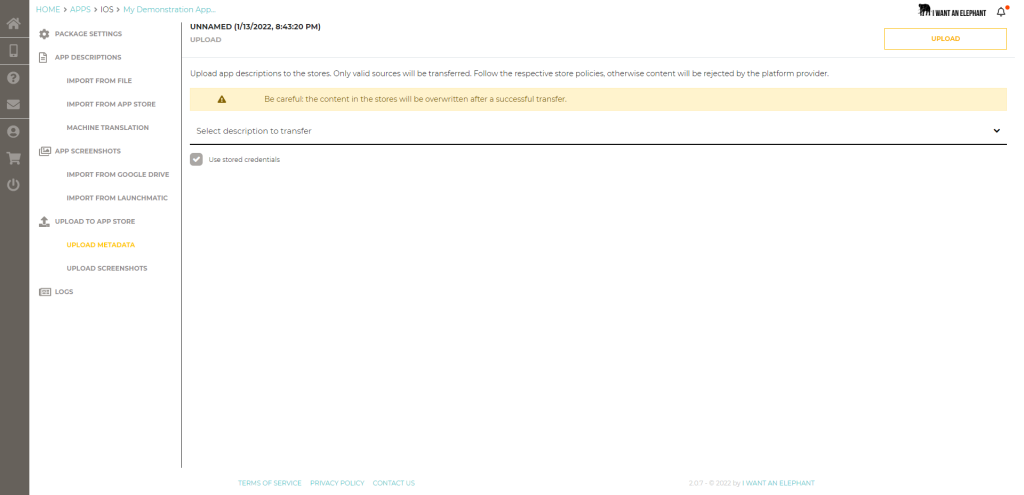Click the overwrite warning message text
Image resolution: width=1024 pixels, height=495 pixels.
coord(415,99)
